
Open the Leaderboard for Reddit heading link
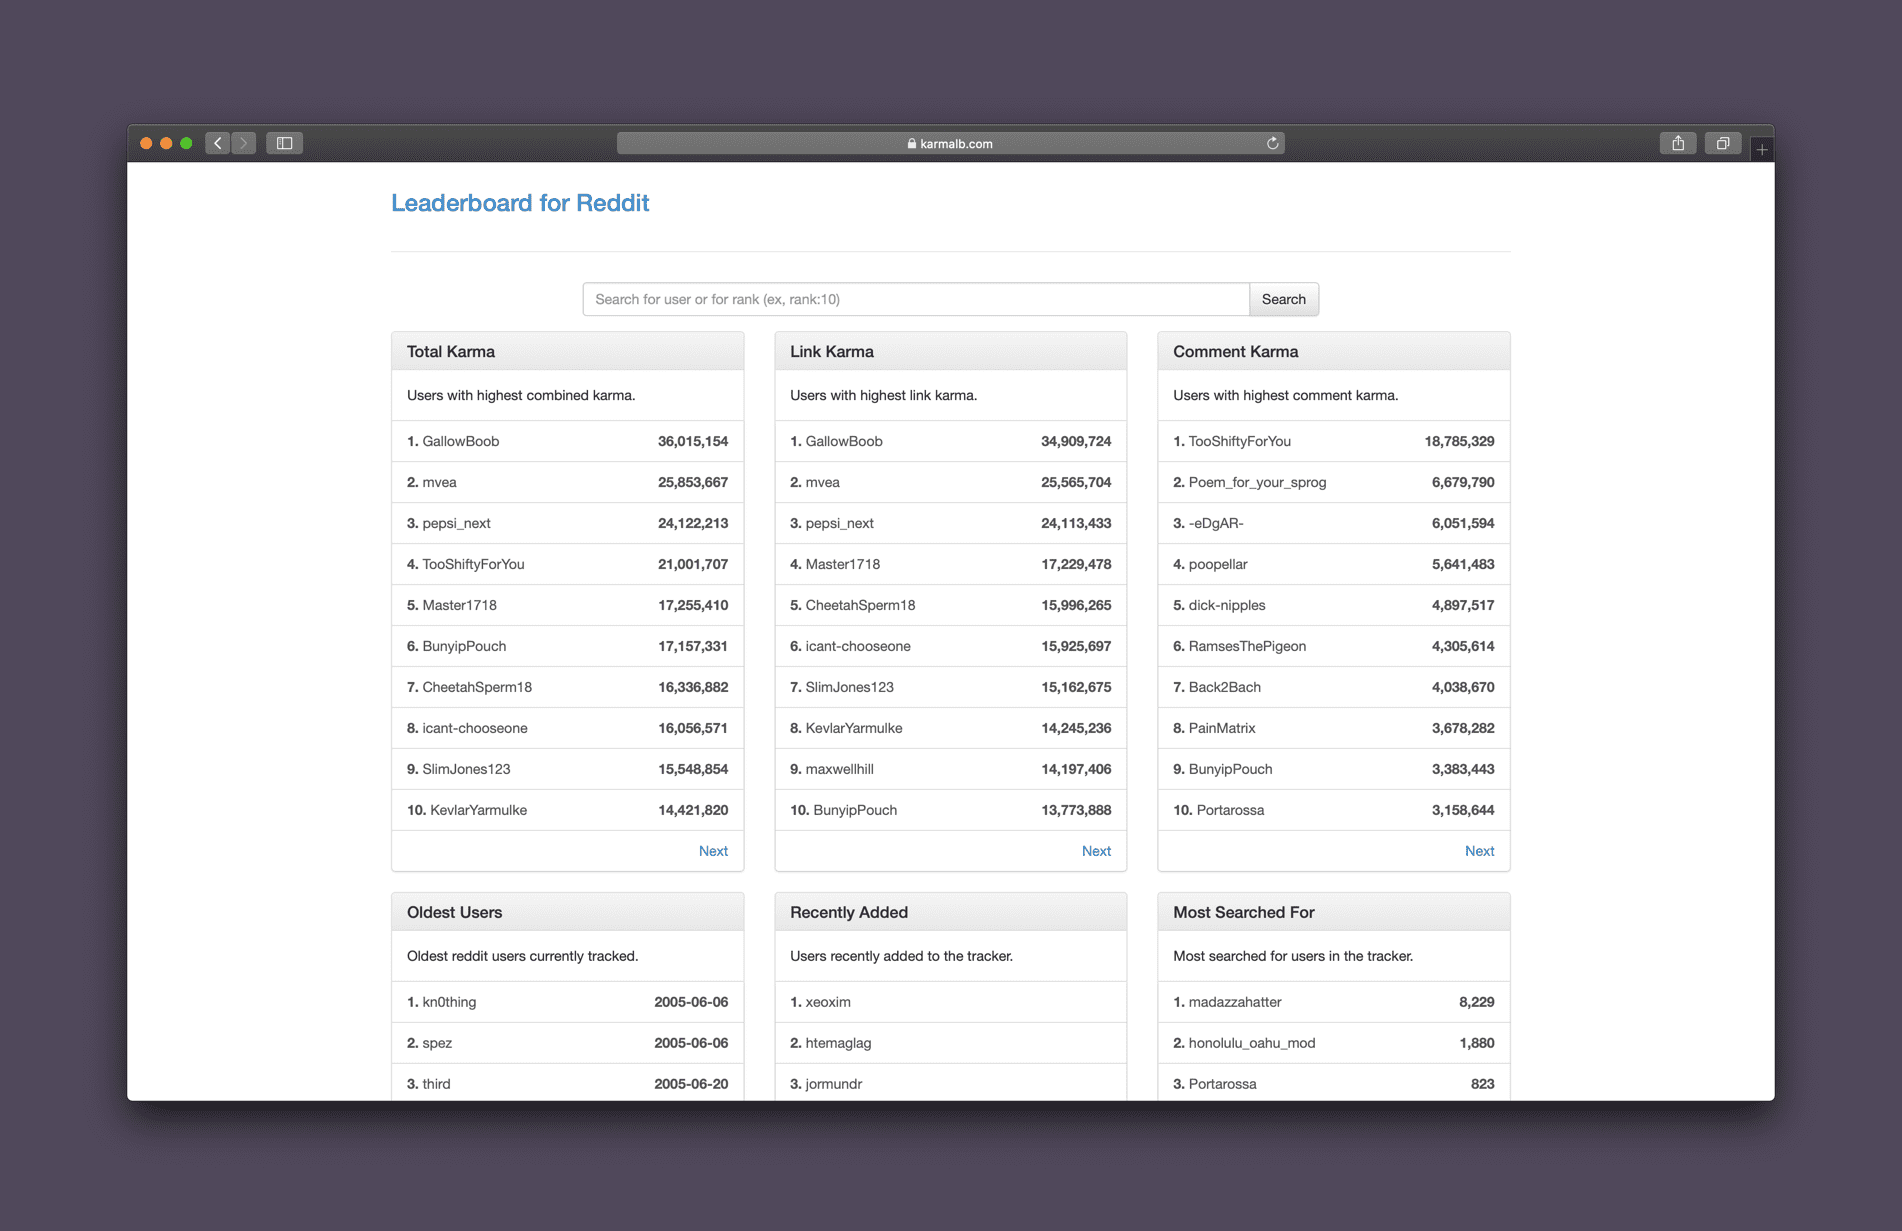(x=520, y=203)
